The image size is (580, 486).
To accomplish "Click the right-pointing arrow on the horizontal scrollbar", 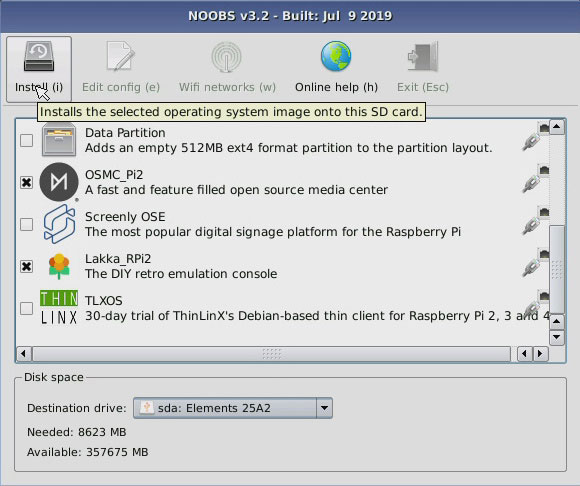I will [x=540, y=354].
